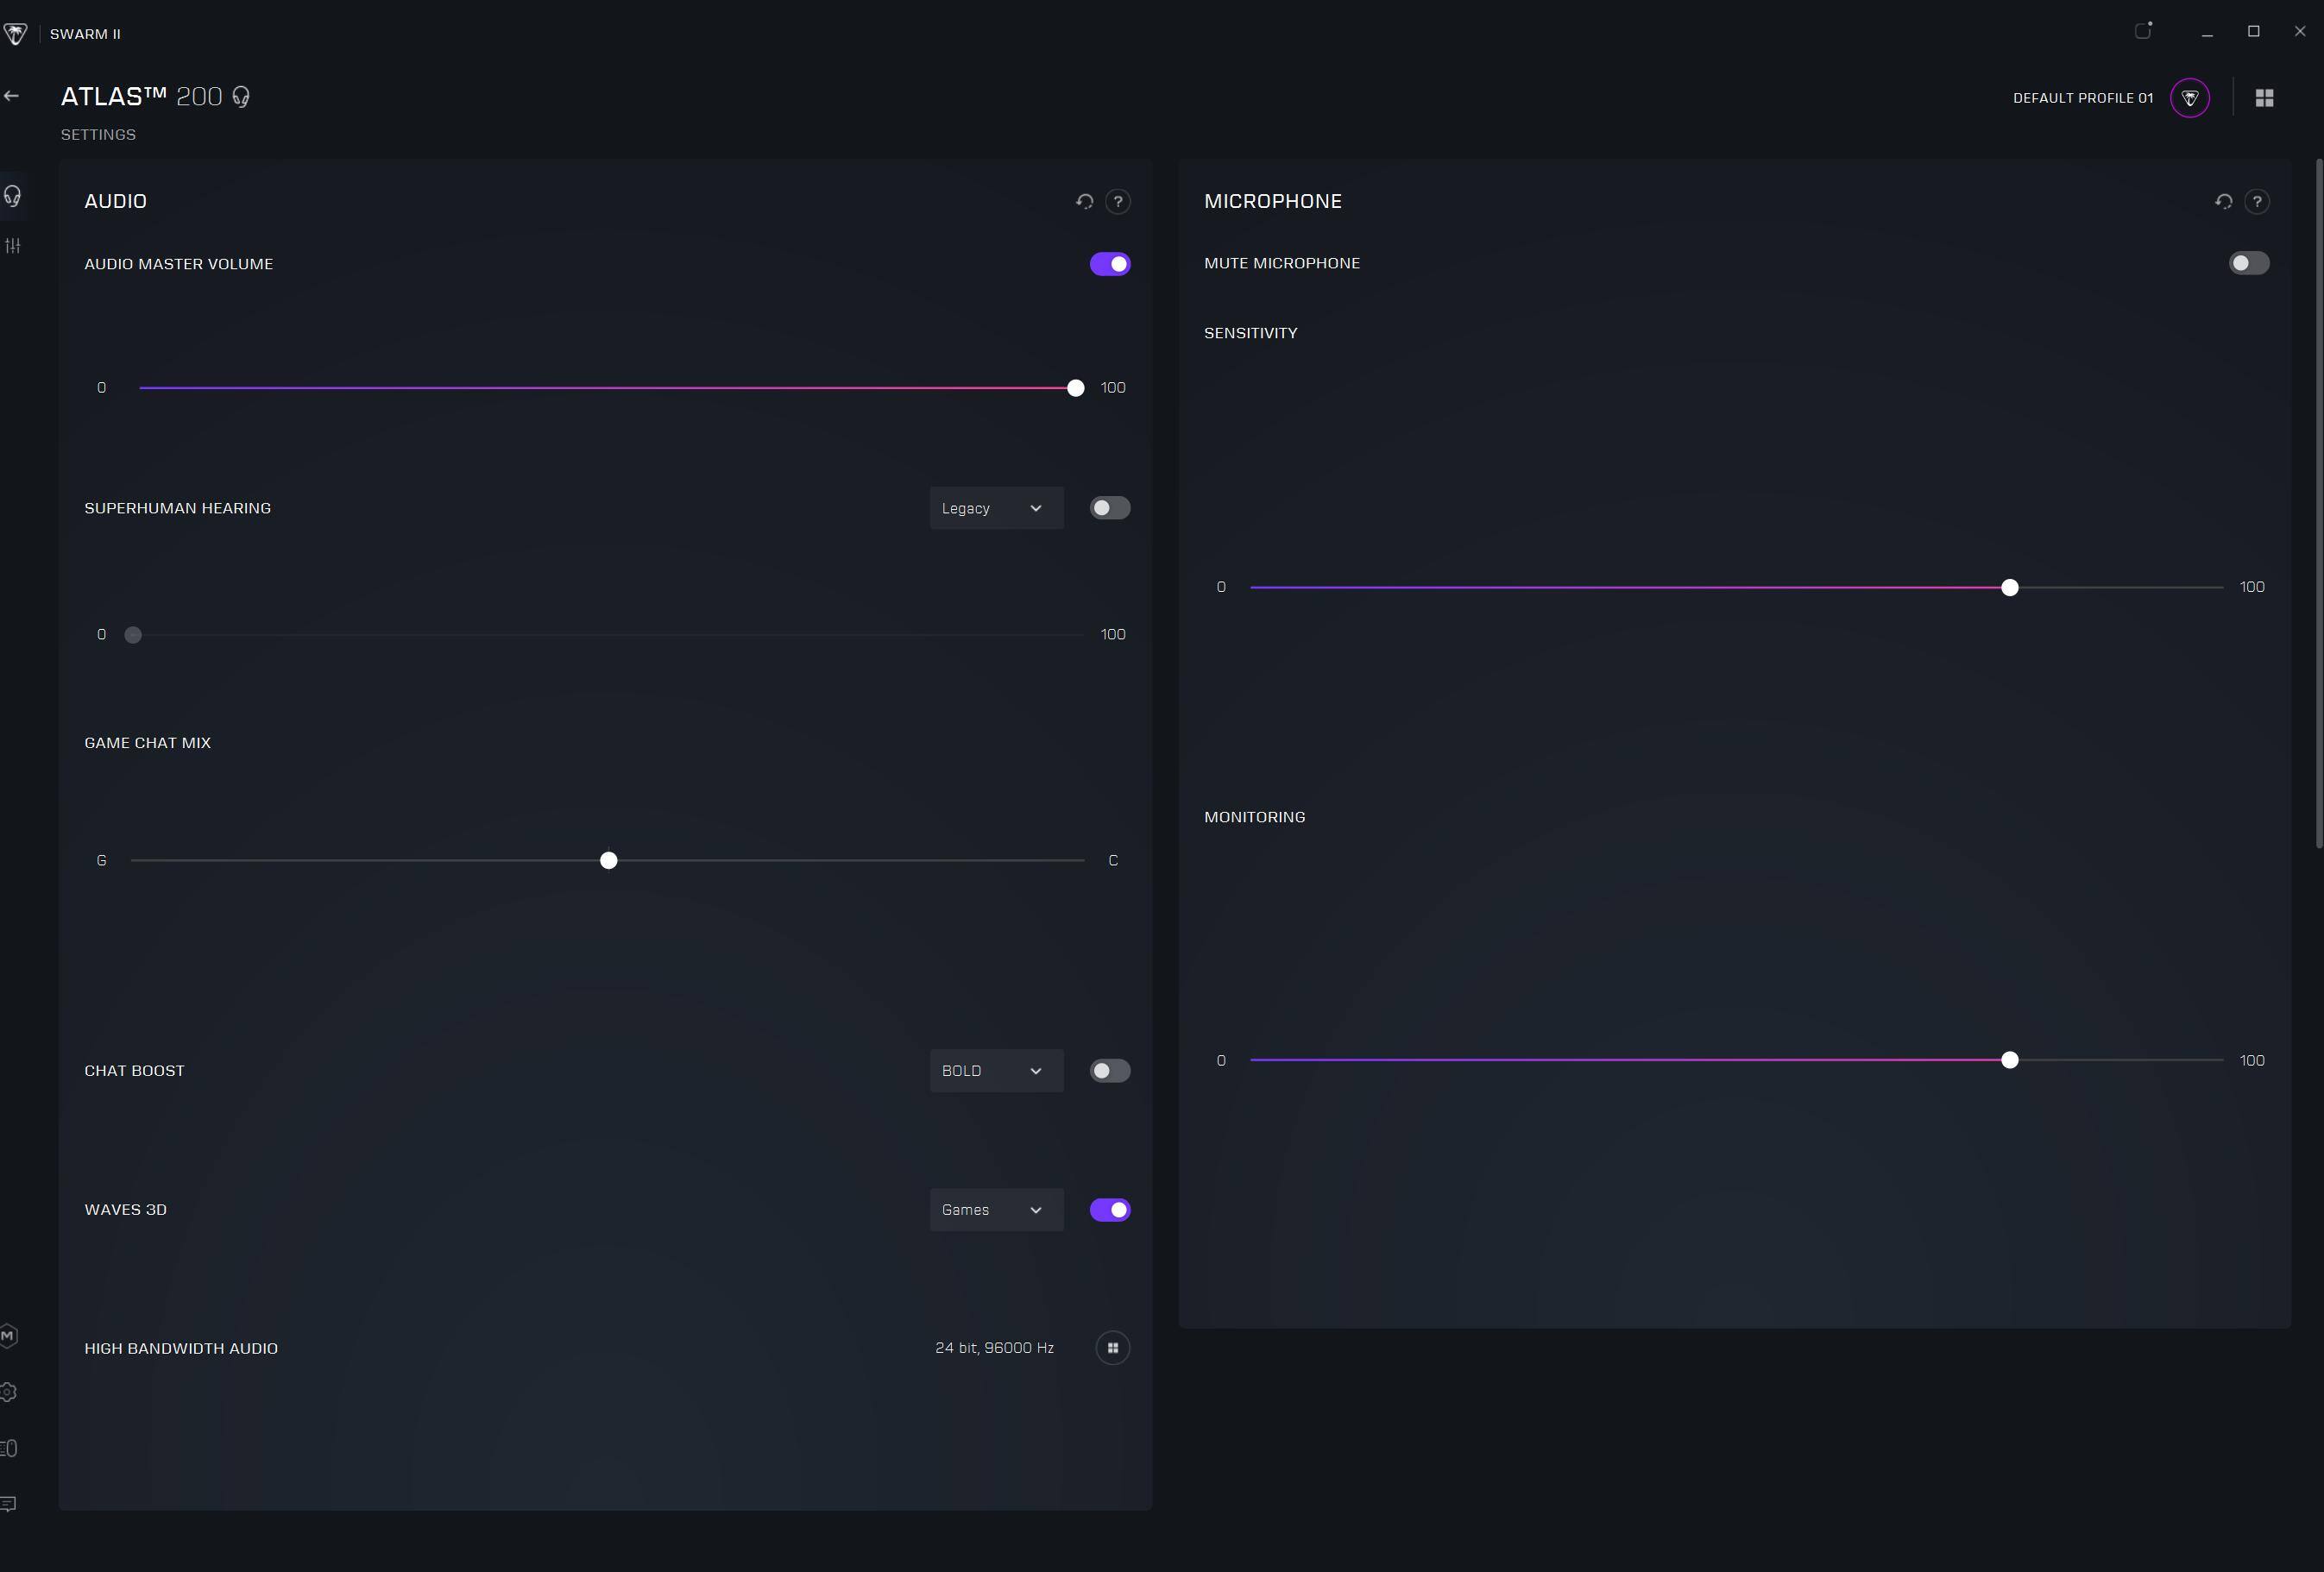Reset Microphone settings with the restore icon
2324x1572 pixels.
2223,201
